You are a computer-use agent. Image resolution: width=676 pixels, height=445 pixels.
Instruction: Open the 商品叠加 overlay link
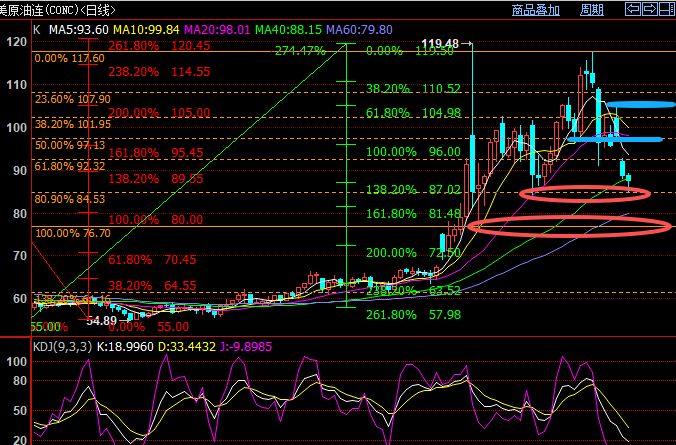pyautogui.click(x=535, y=10)
